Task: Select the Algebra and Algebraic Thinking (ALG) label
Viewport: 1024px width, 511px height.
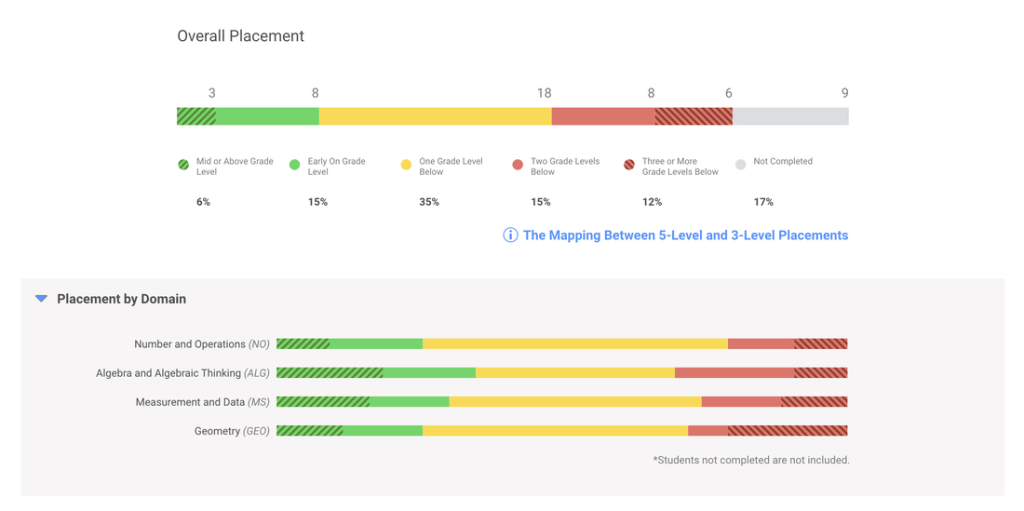Action: [x=183, y=373]
